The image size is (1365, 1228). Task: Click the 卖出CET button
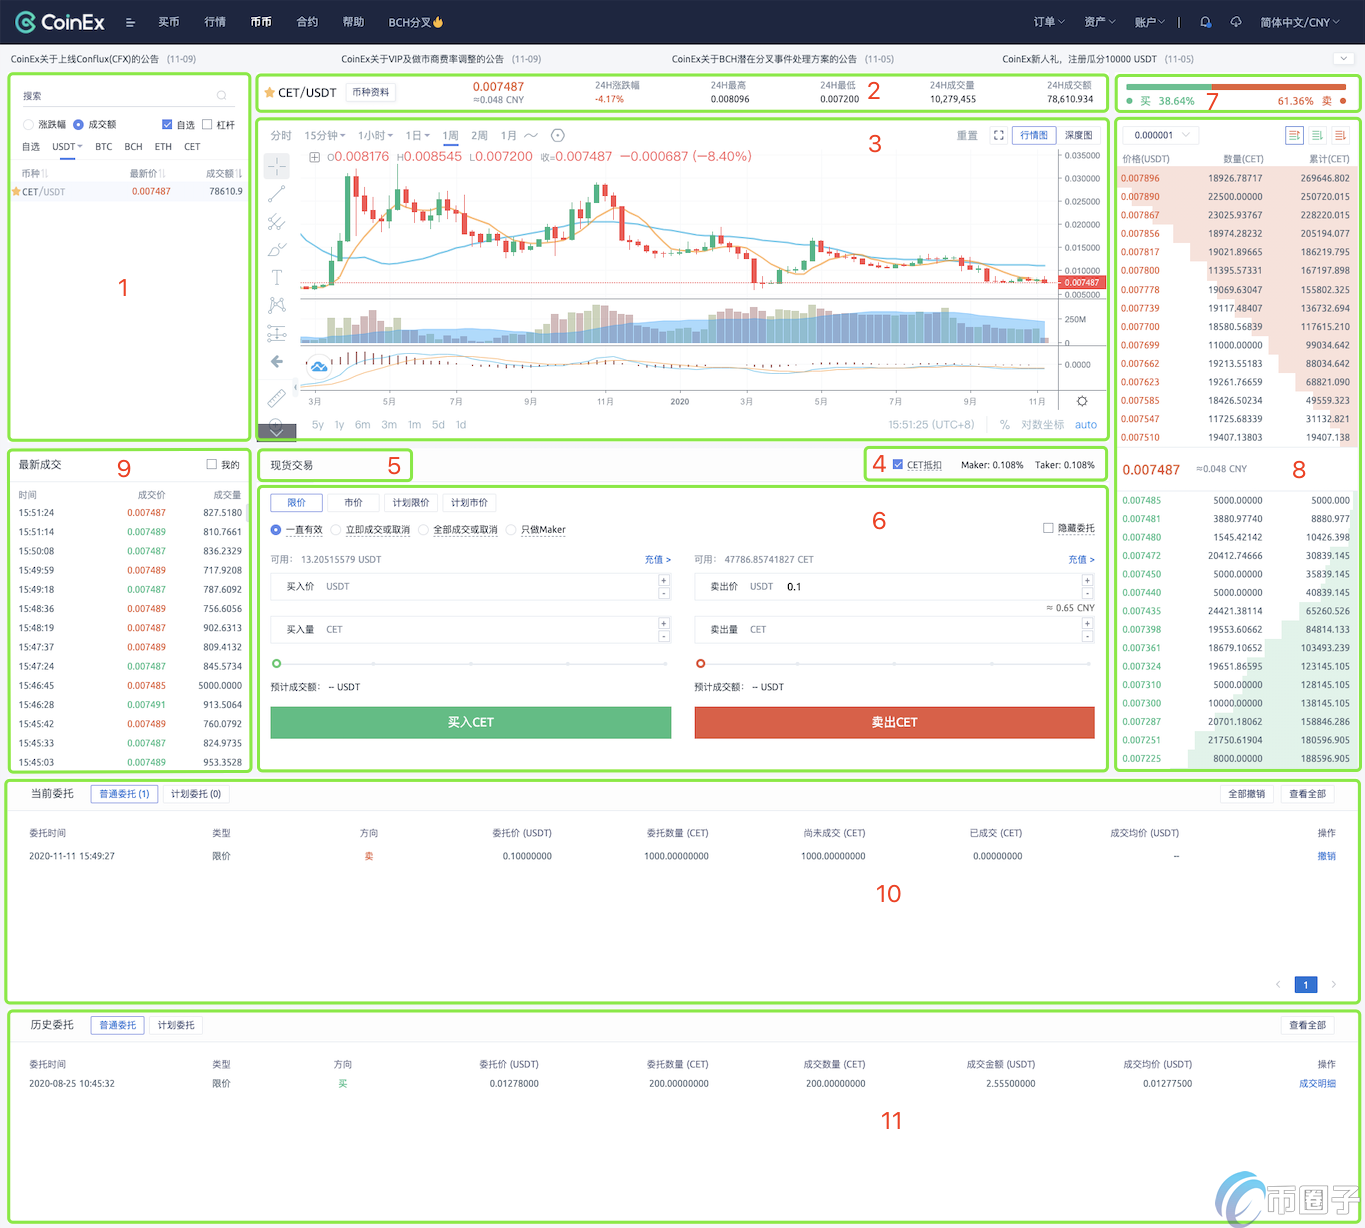pos(894,722)
